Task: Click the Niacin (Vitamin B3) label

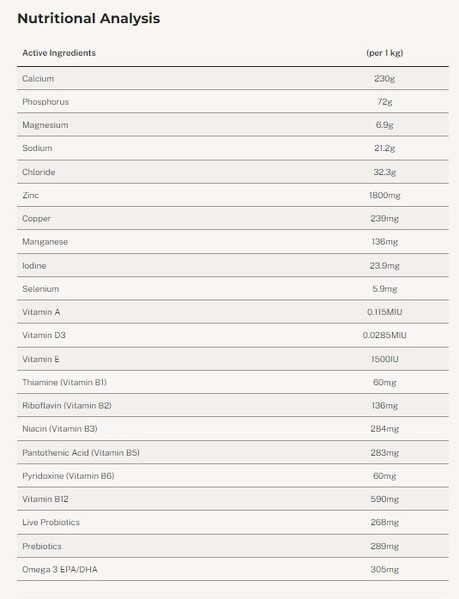Action: point(60,429)
